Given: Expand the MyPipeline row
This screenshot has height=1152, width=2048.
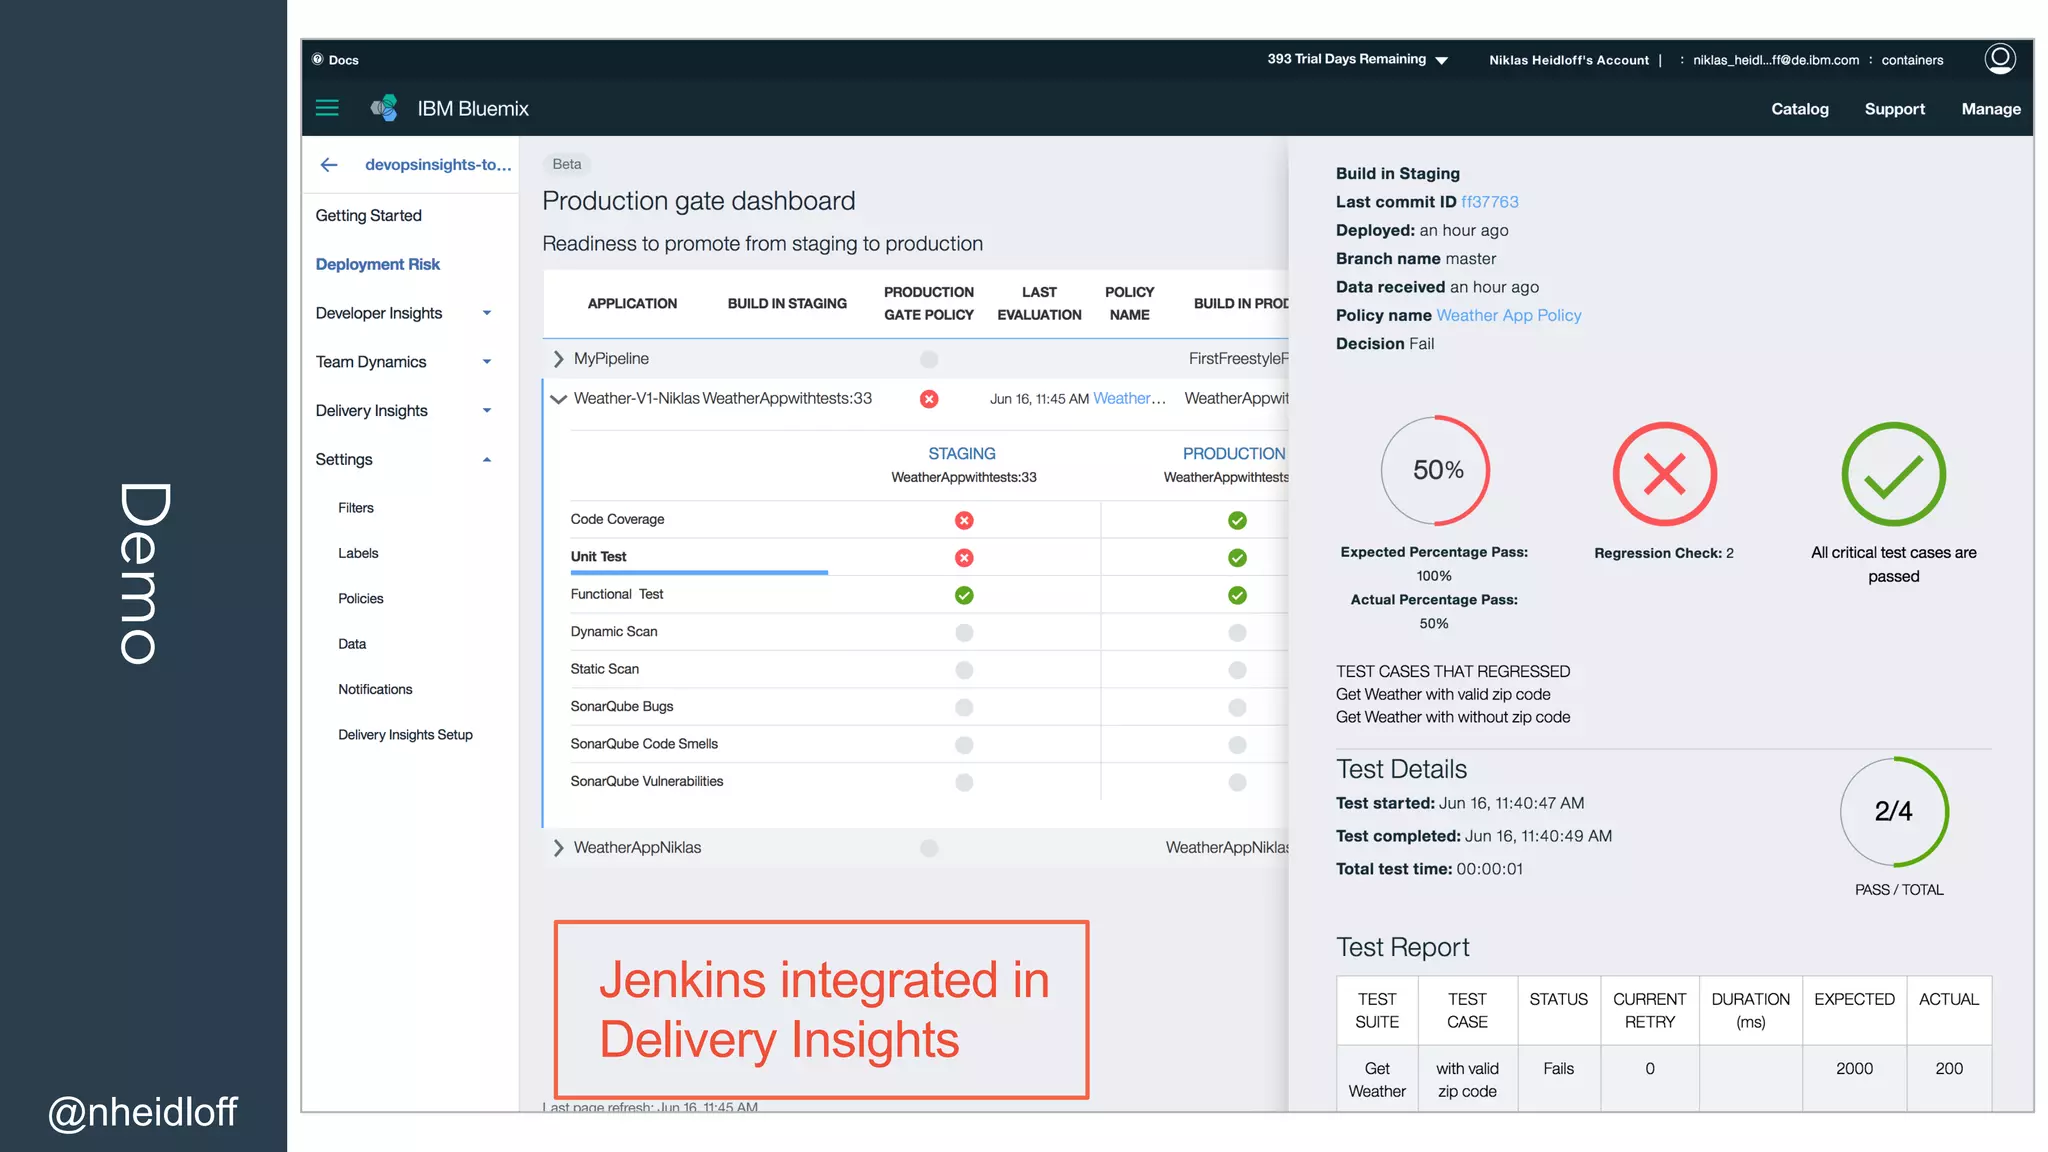Looking at the screenshot, I should point(558,359).
